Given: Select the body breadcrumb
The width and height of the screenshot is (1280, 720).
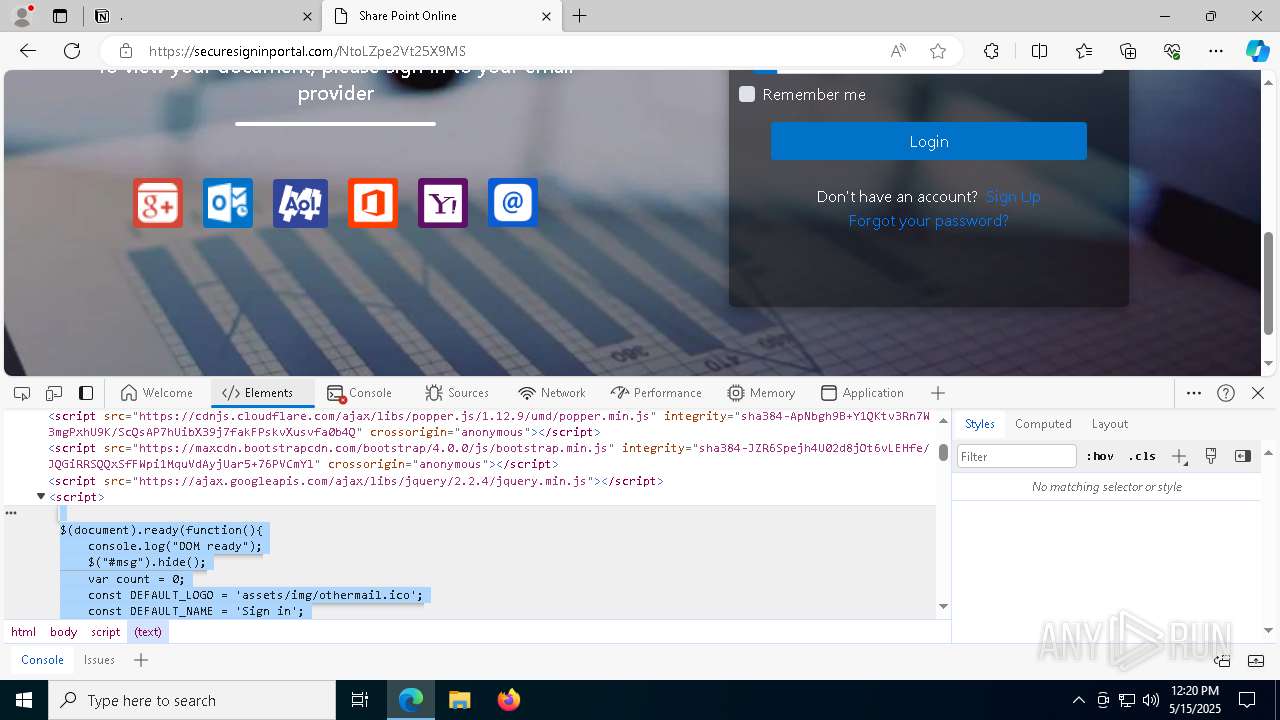Looking at the screenshot, I should point(63,632).
